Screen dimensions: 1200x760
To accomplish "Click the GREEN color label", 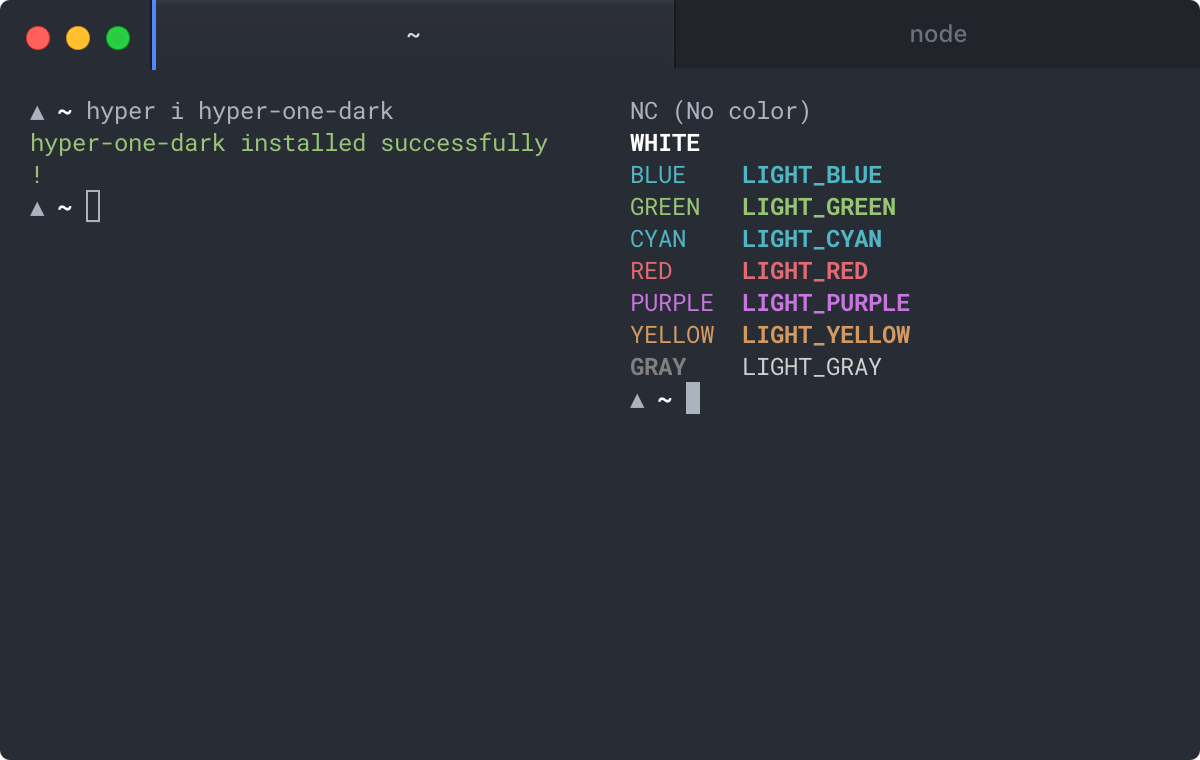I will click(665, 207).
